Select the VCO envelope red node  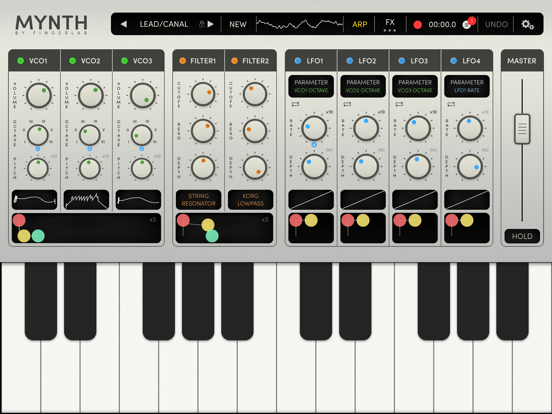click(x=19, y=220)
